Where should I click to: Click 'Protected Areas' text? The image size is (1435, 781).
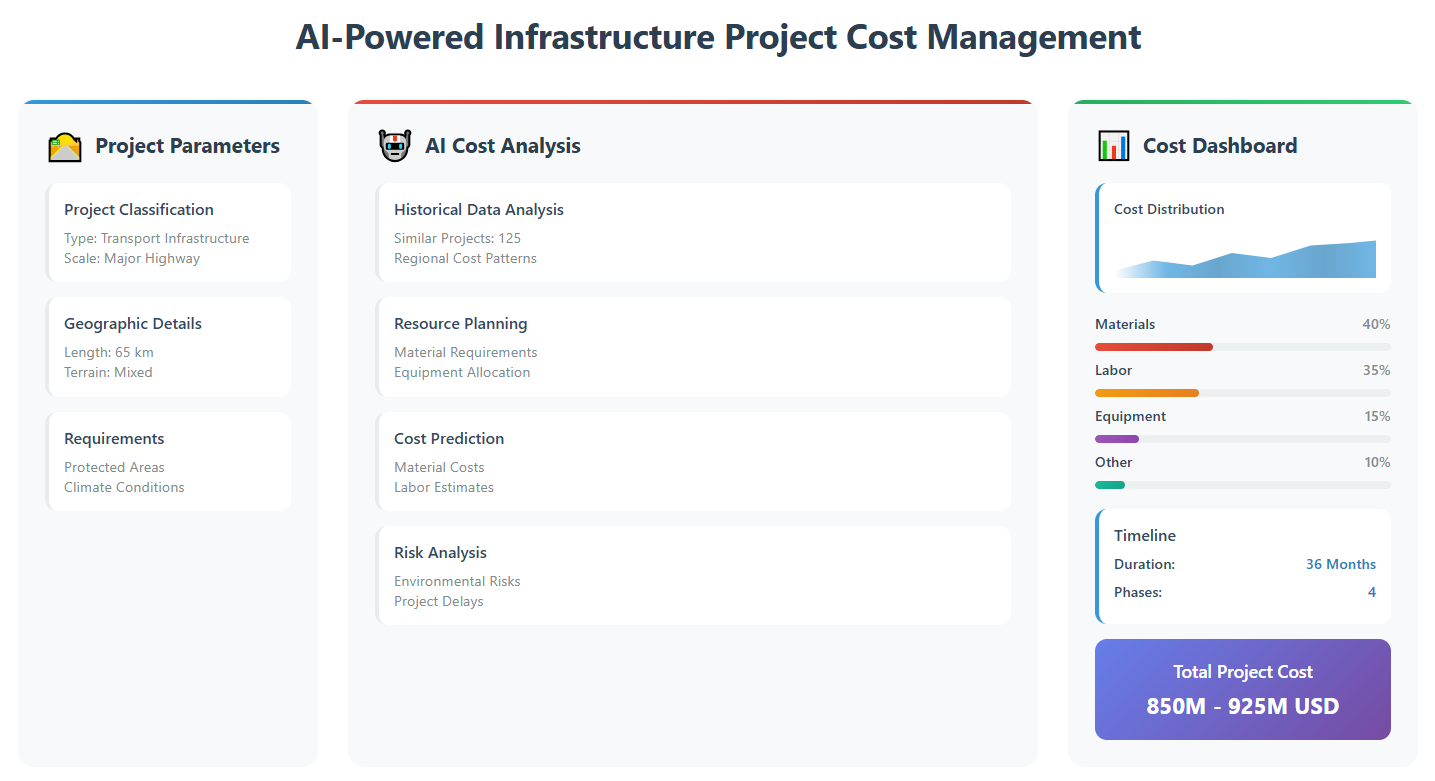114,467
